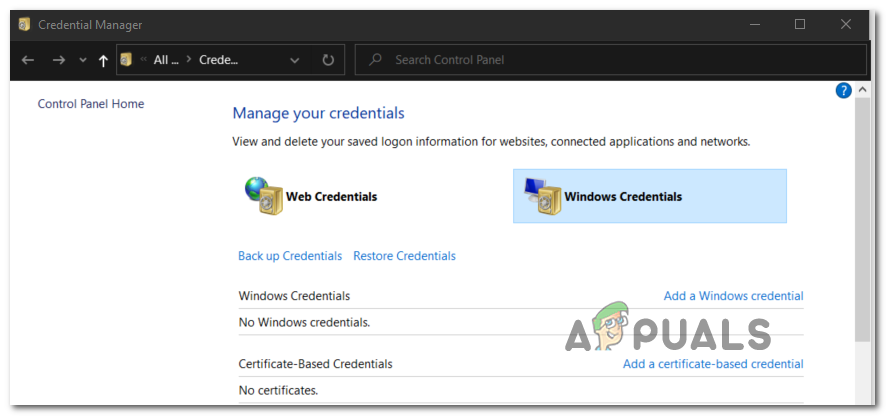Open the Recent locations dropdown arrow

tap(82, 60)
